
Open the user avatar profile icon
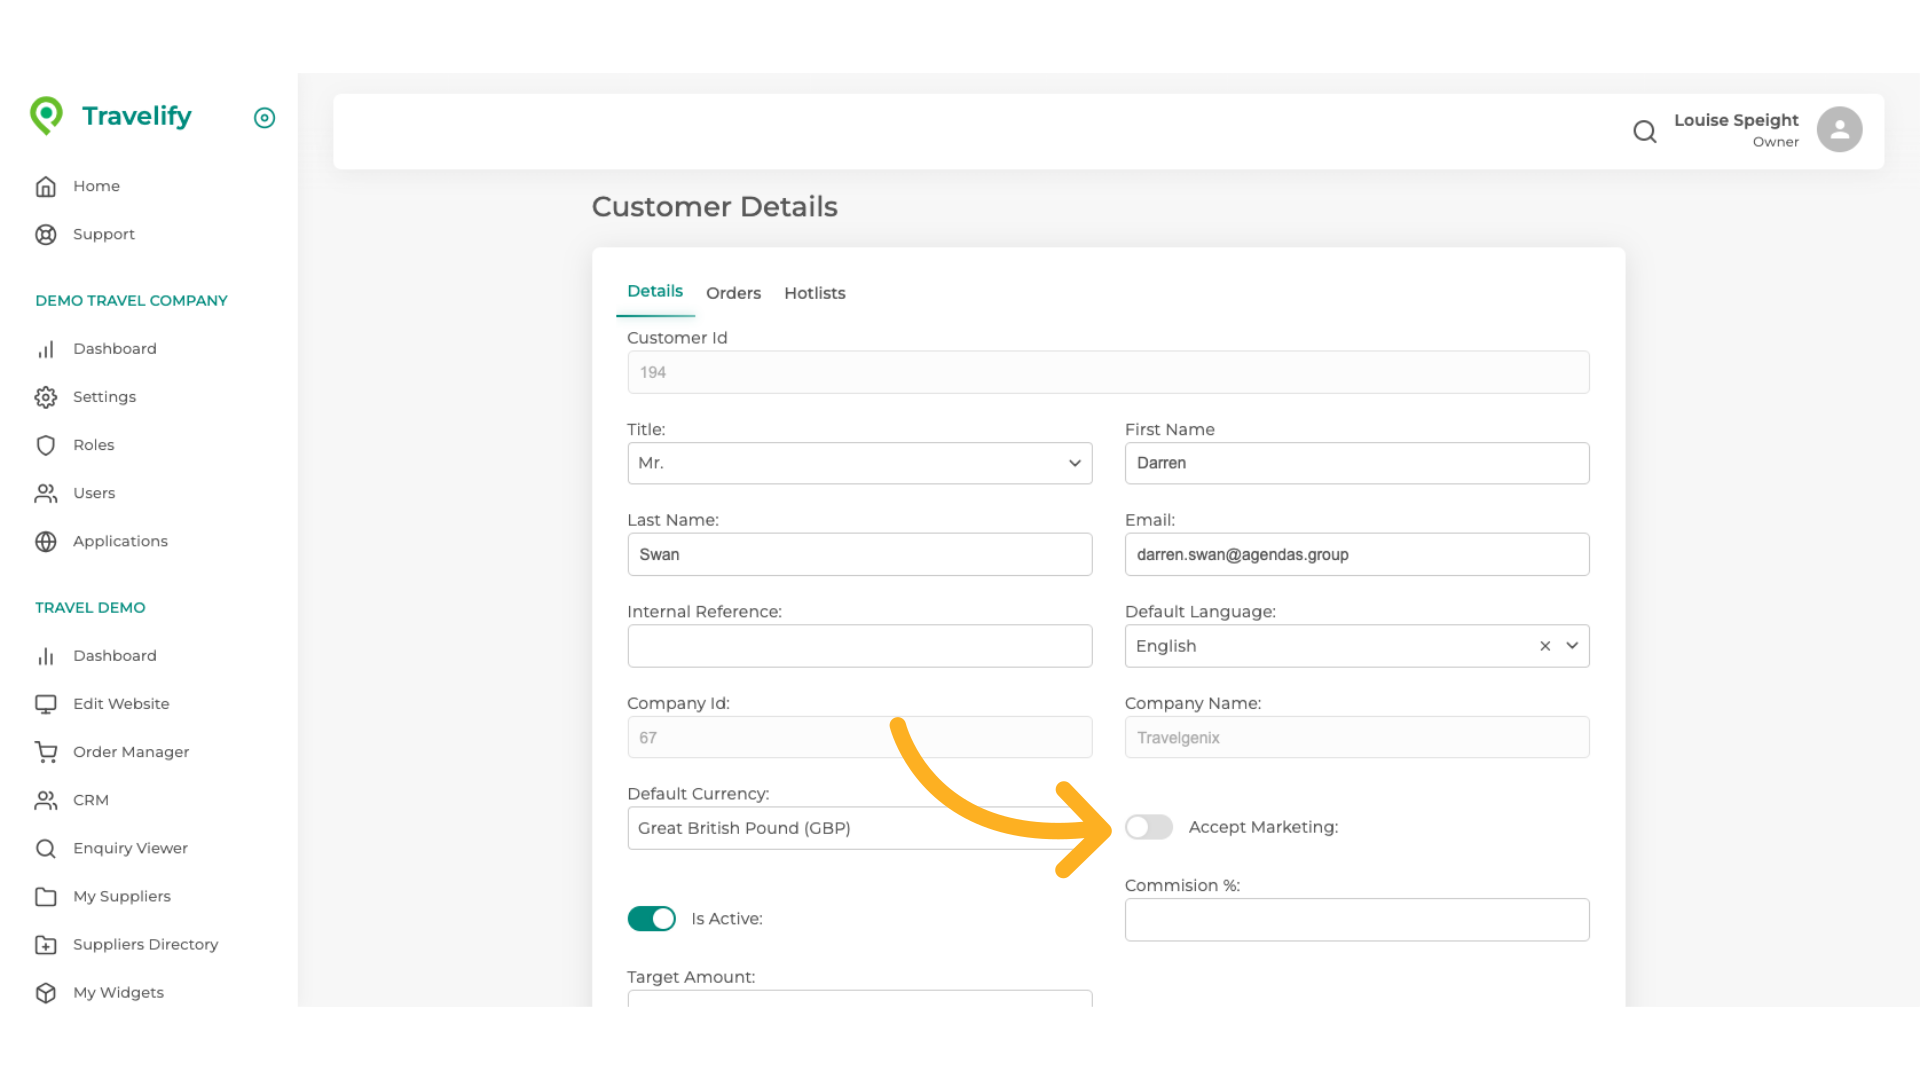coord(1839,130)
